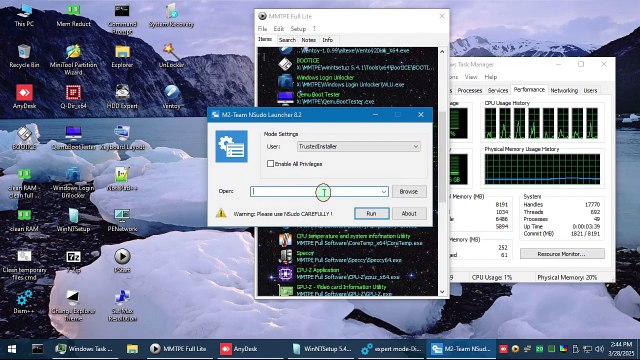Image resolution: width=640 pixels, height=360 pixels.
Task: Open Notepad++ desktop shortcut
Action: tap(122, 179)
